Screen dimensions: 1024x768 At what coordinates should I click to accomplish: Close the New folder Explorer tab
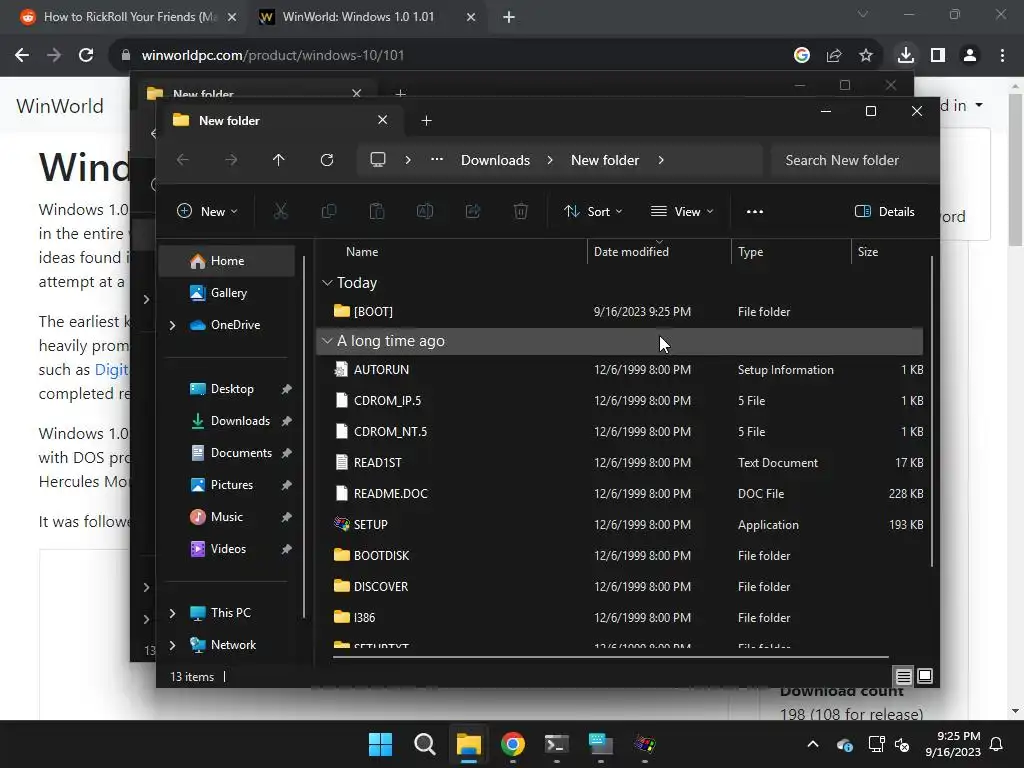[x=383, y=120]
